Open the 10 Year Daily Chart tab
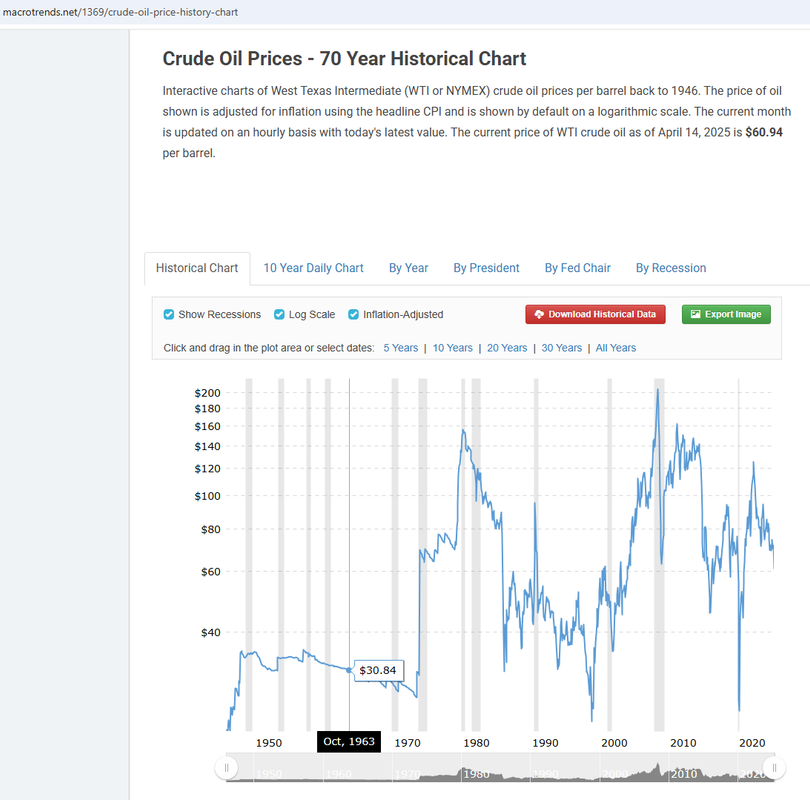This screenshot has width=810, height=800. click(313, 268)
